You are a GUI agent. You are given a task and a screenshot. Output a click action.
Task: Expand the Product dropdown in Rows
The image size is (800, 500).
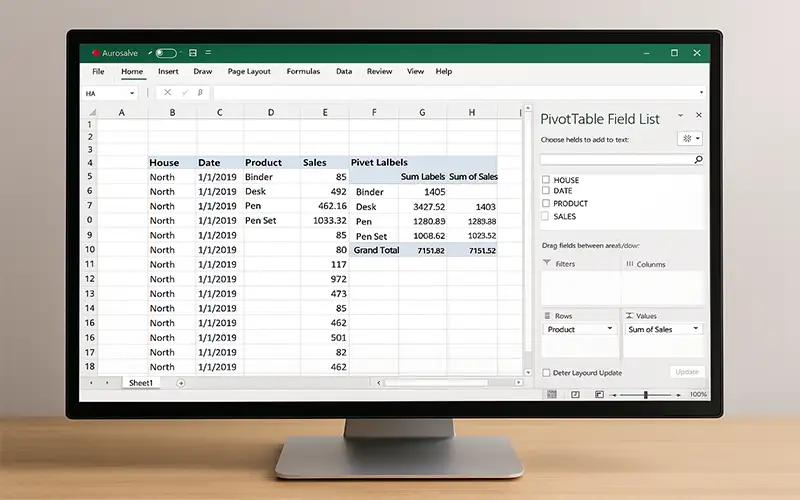tap(609, 329)
